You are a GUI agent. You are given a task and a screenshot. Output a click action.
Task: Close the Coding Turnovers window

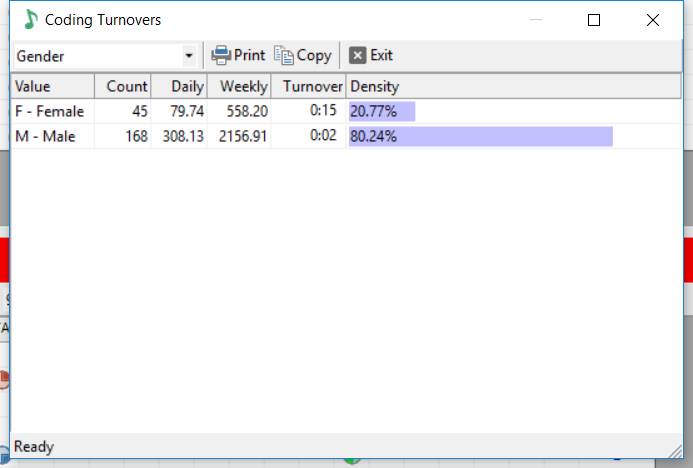pos(653,20)
